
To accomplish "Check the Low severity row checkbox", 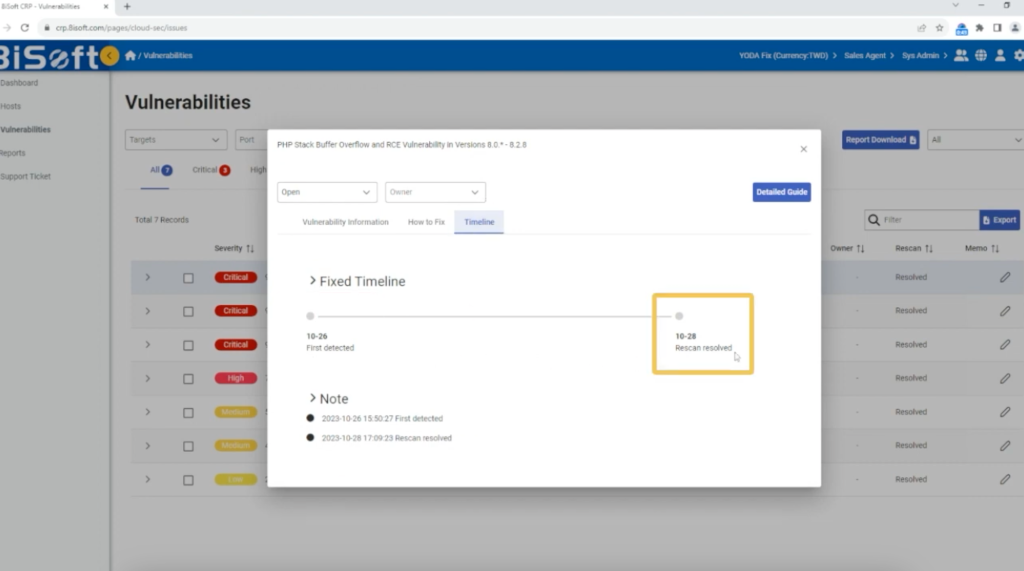I will (x=188, y=480).
